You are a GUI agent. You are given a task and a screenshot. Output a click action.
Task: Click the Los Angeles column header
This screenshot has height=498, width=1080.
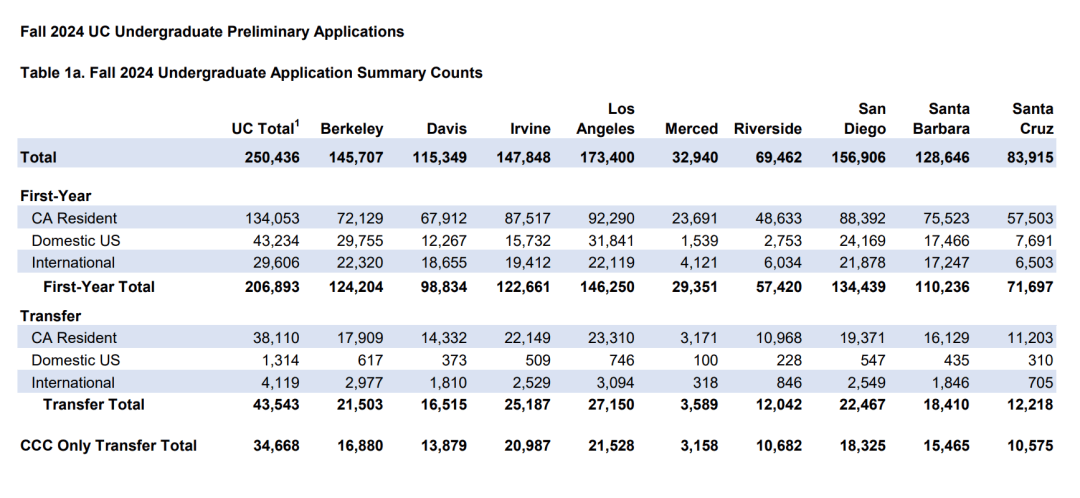606,119
